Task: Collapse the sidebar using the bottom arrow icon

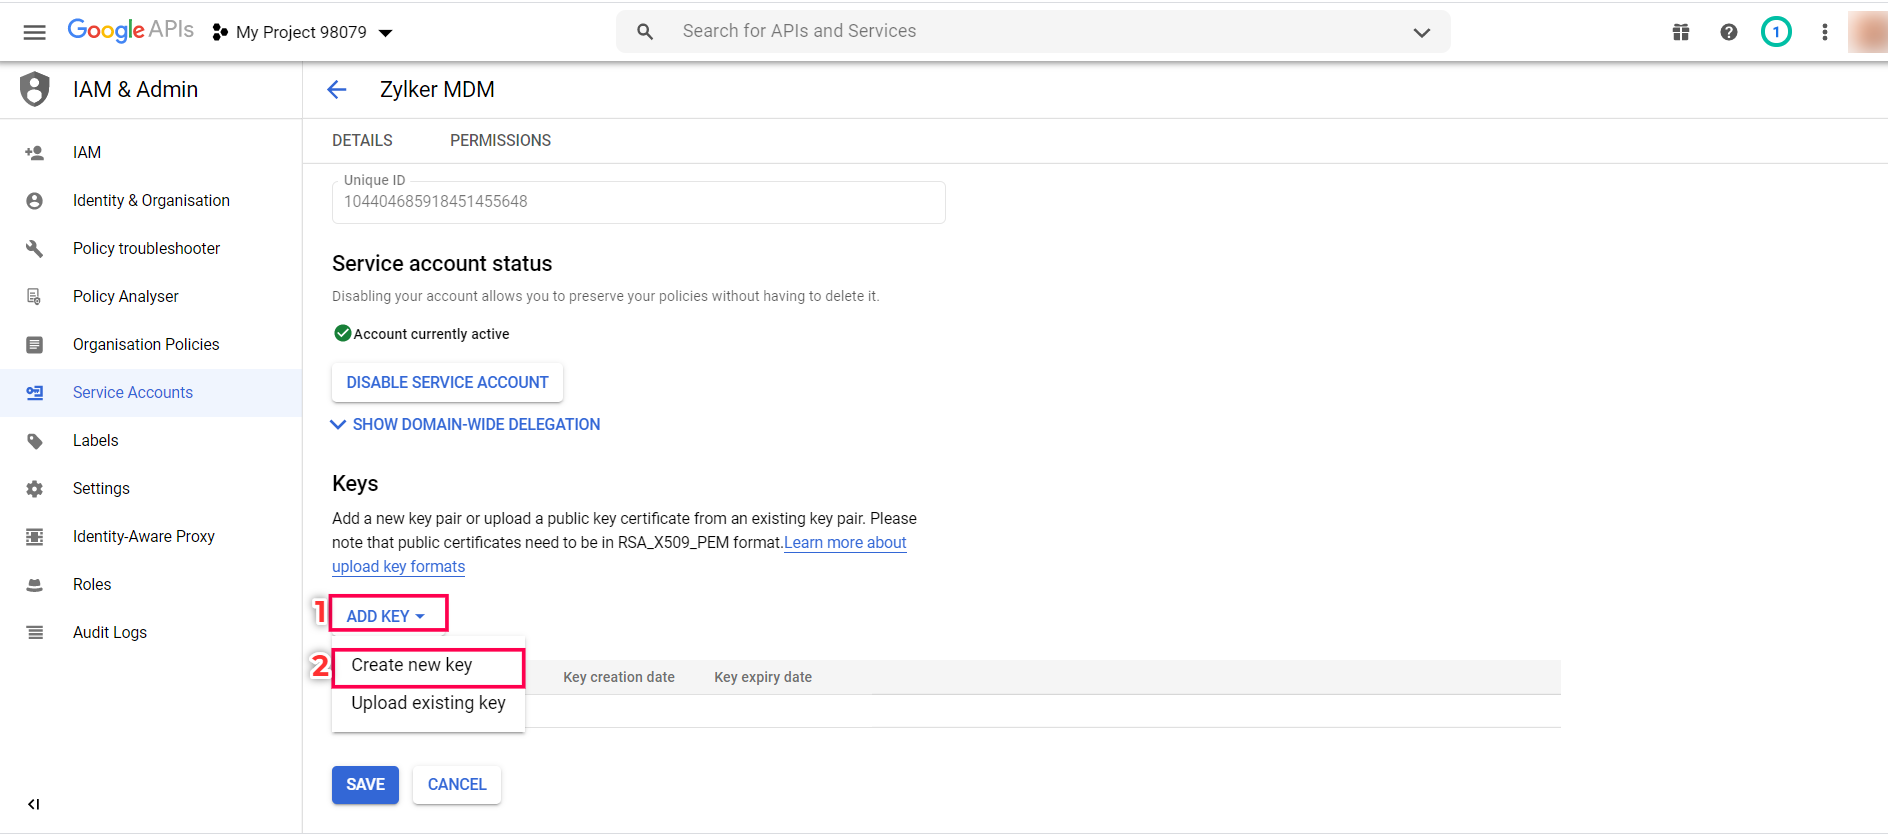Action: pos(34,804)
